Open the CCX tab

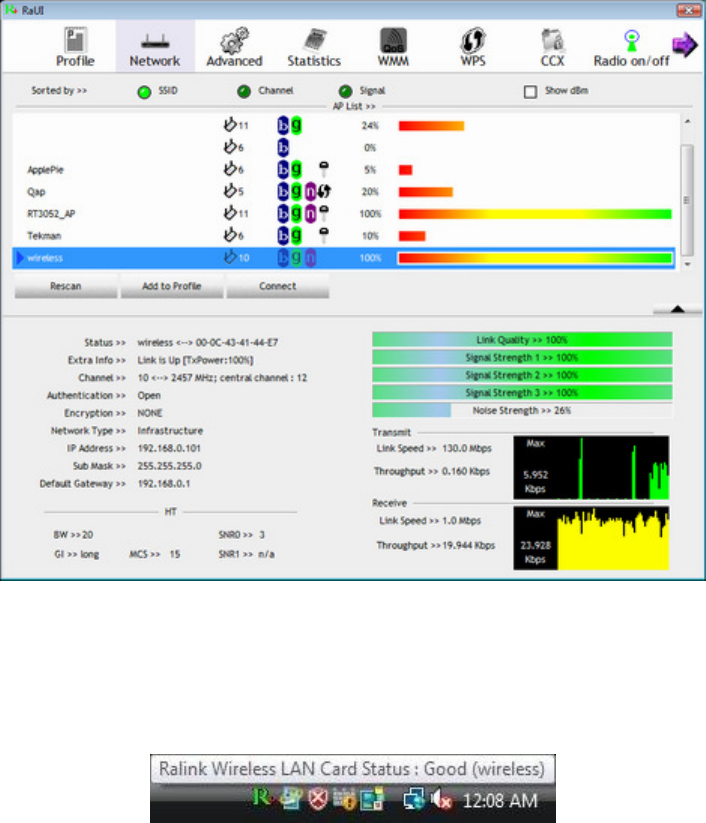click(552, 47)
